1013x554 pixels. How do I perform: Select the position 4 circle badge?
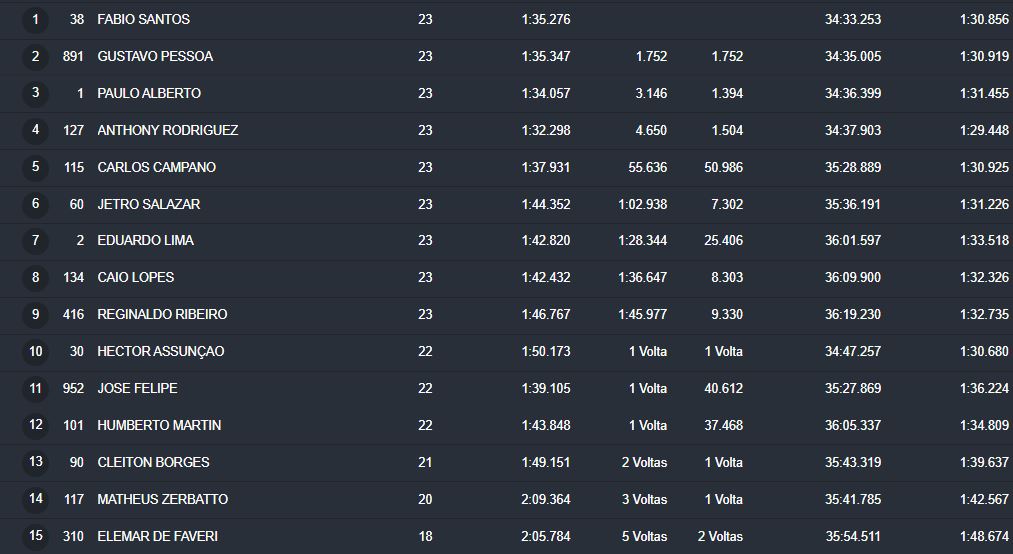pyautogui.click(x=36, y=130)
